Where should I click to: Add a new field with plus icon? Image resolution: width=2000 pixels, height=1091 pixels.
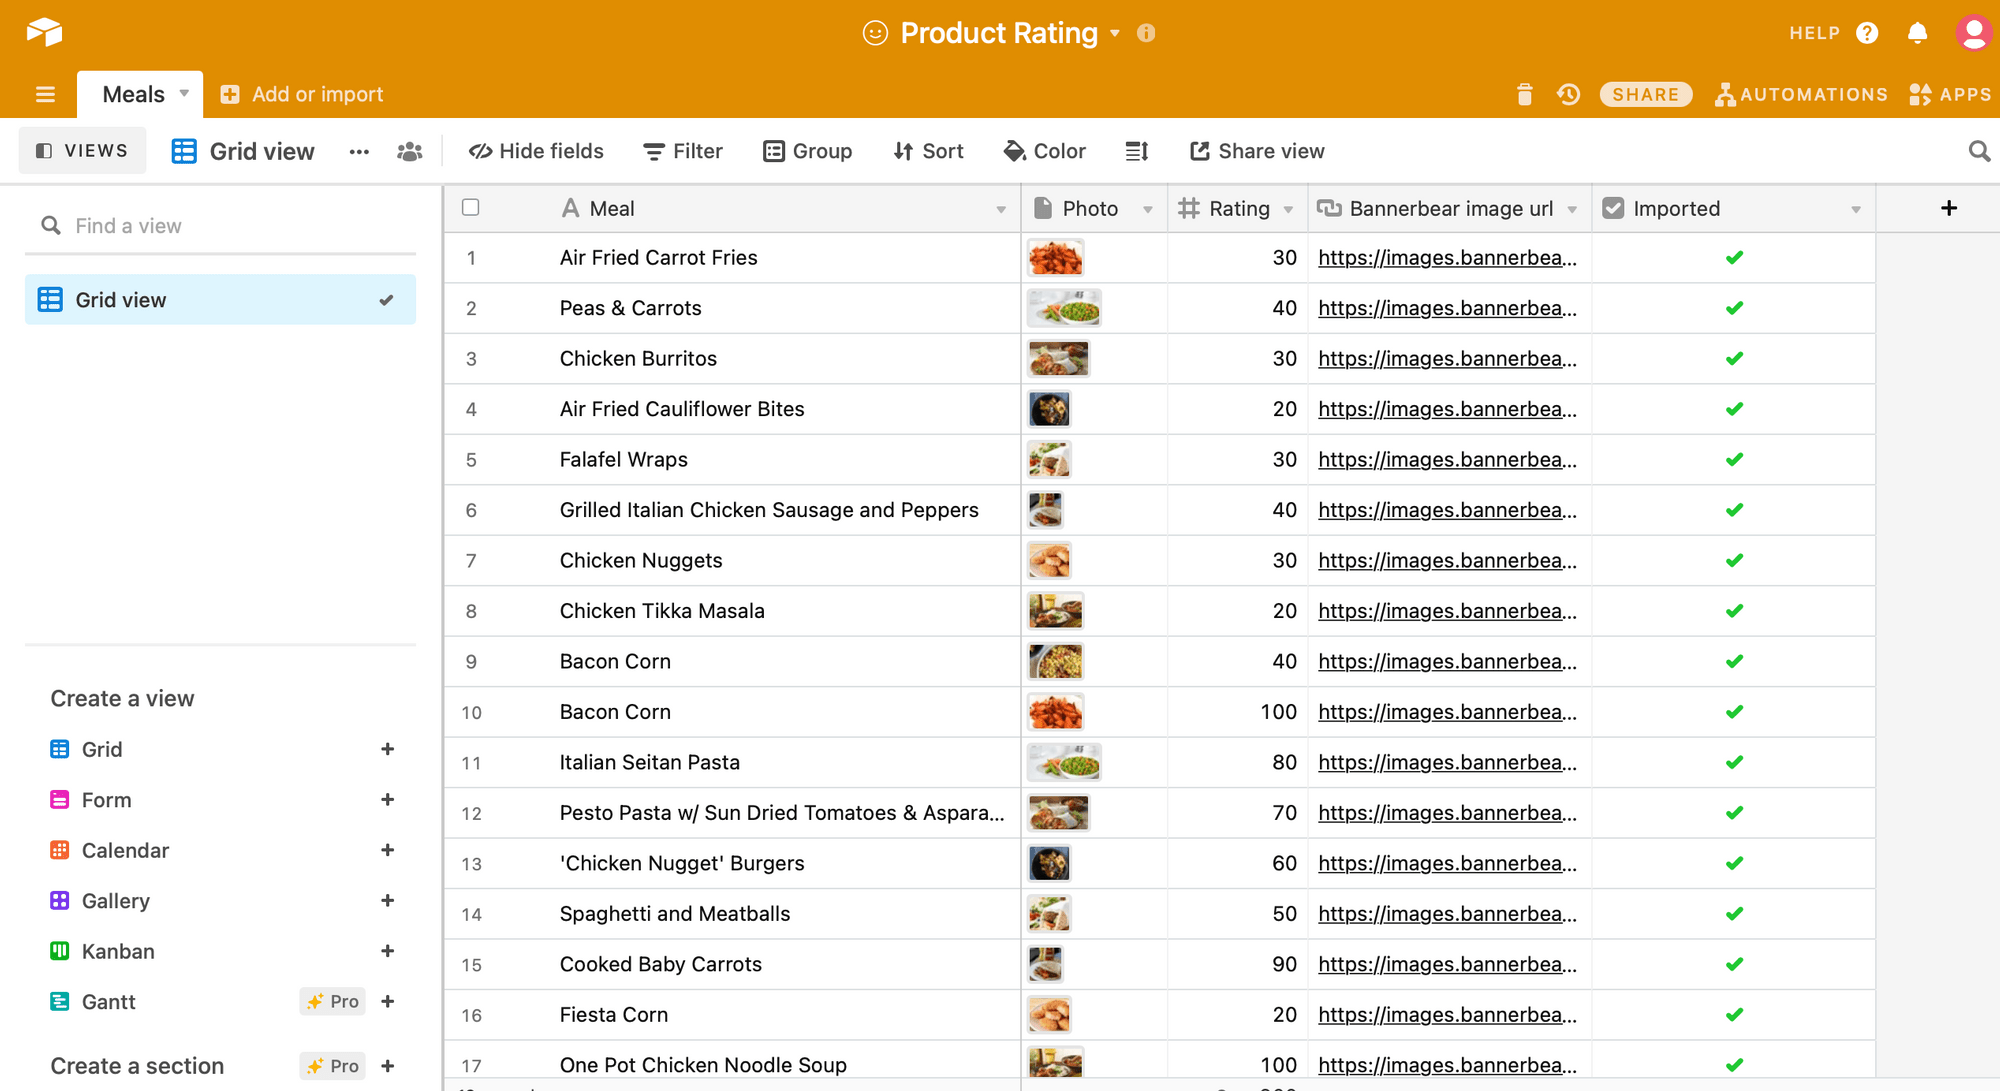[1948, 208]
